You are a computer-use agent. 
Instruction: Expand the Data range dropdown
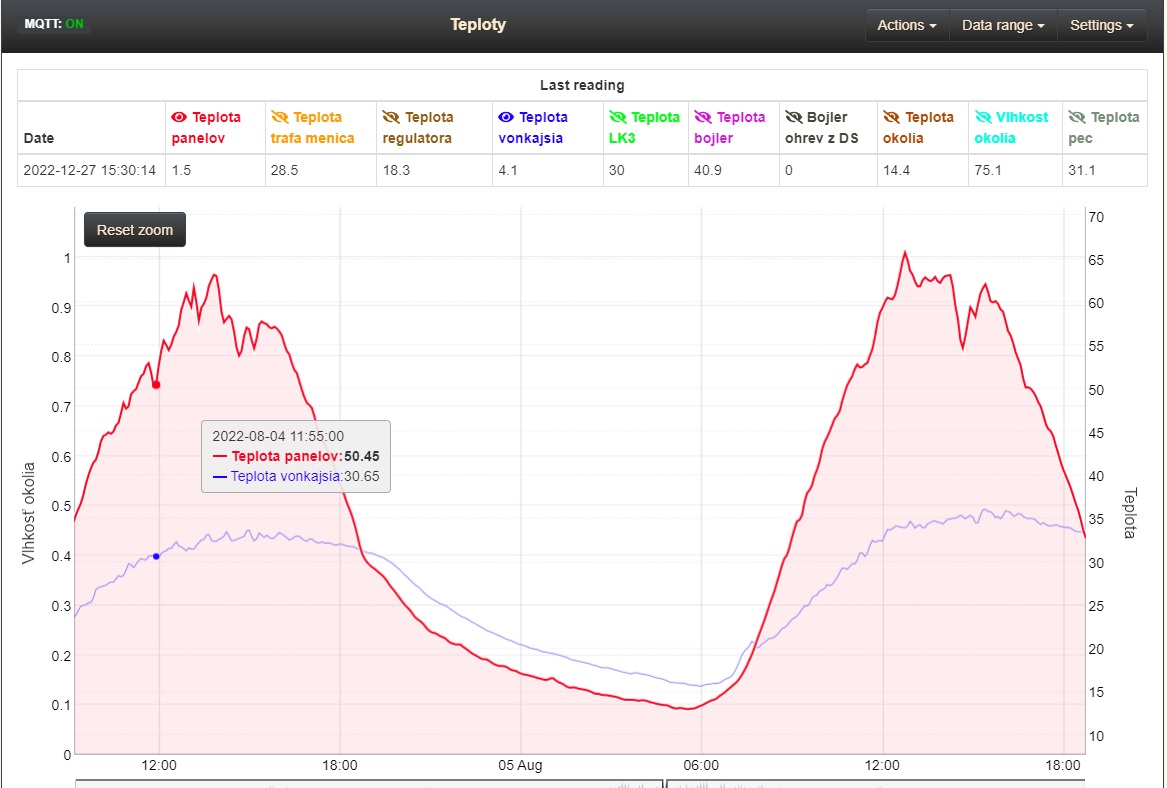pos(1002,25)
